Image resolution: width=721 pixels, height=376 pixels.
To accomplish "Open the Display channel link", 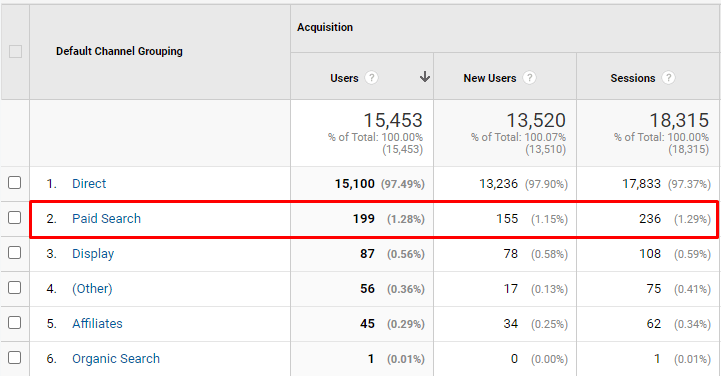I will [x=93, y=254].
